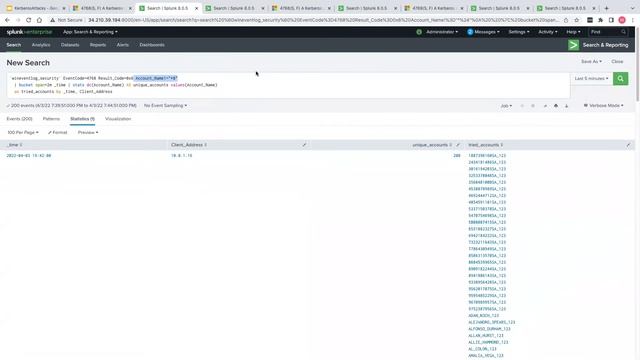Screen dimensions: 640x360
Task: Switch to the Events (200) tab
Action: 19,119
